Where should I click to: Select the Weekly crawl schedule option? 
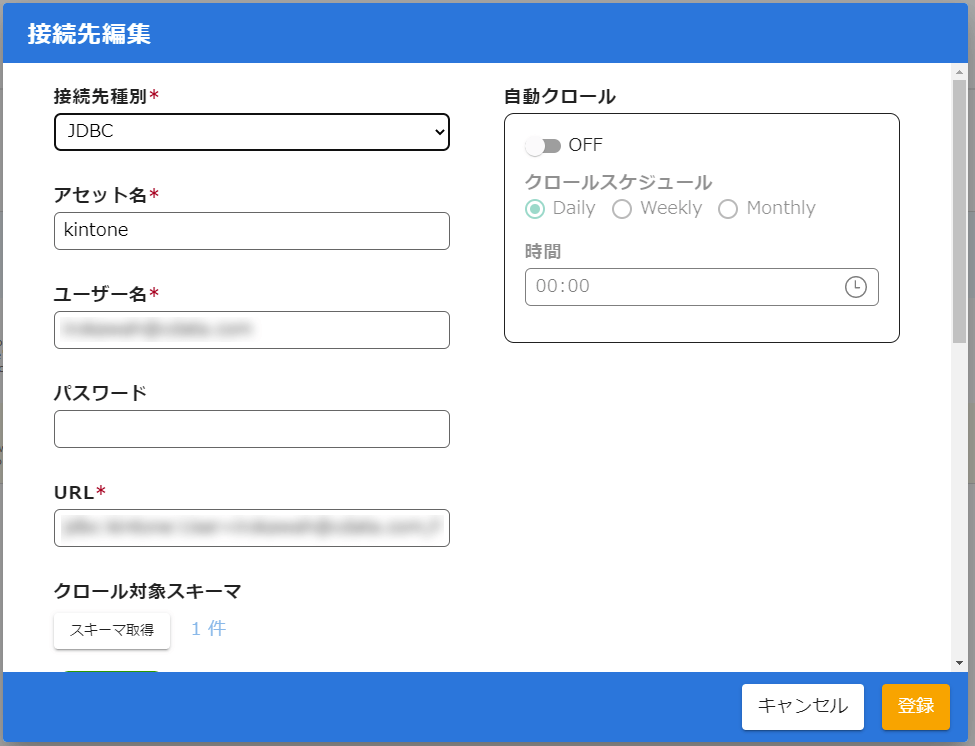[x=622, y=209]
